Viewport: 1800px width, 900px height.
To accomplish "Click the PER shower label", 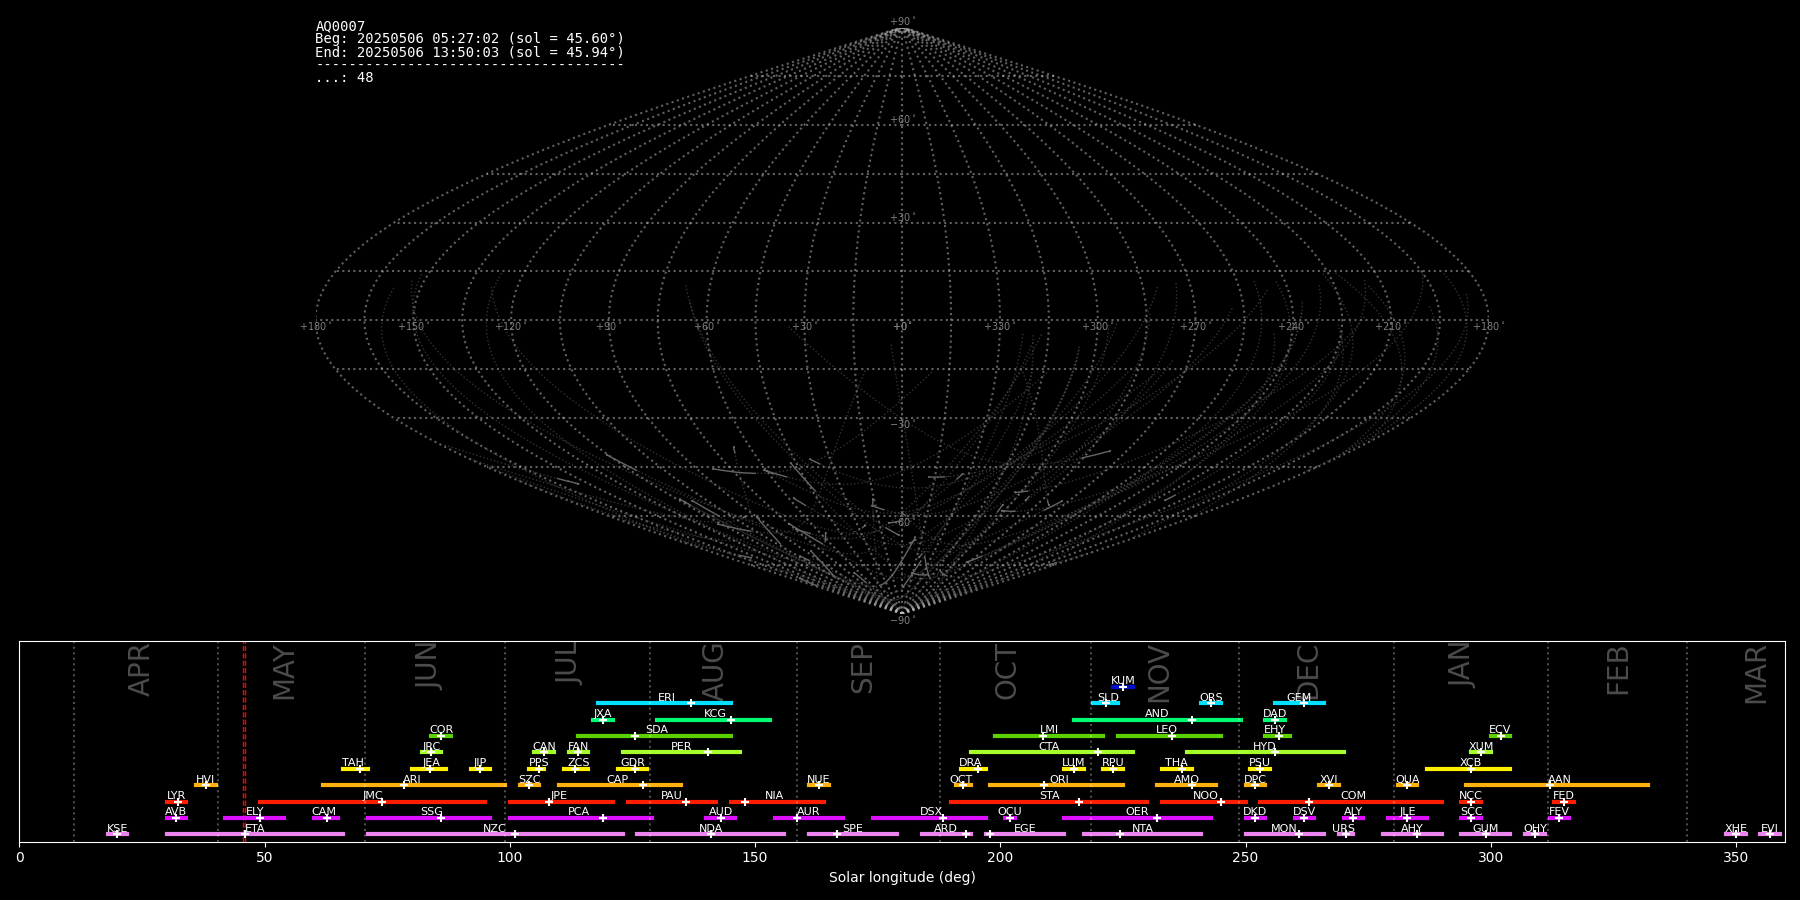I will pyautogui.click(x=681, y=747).
